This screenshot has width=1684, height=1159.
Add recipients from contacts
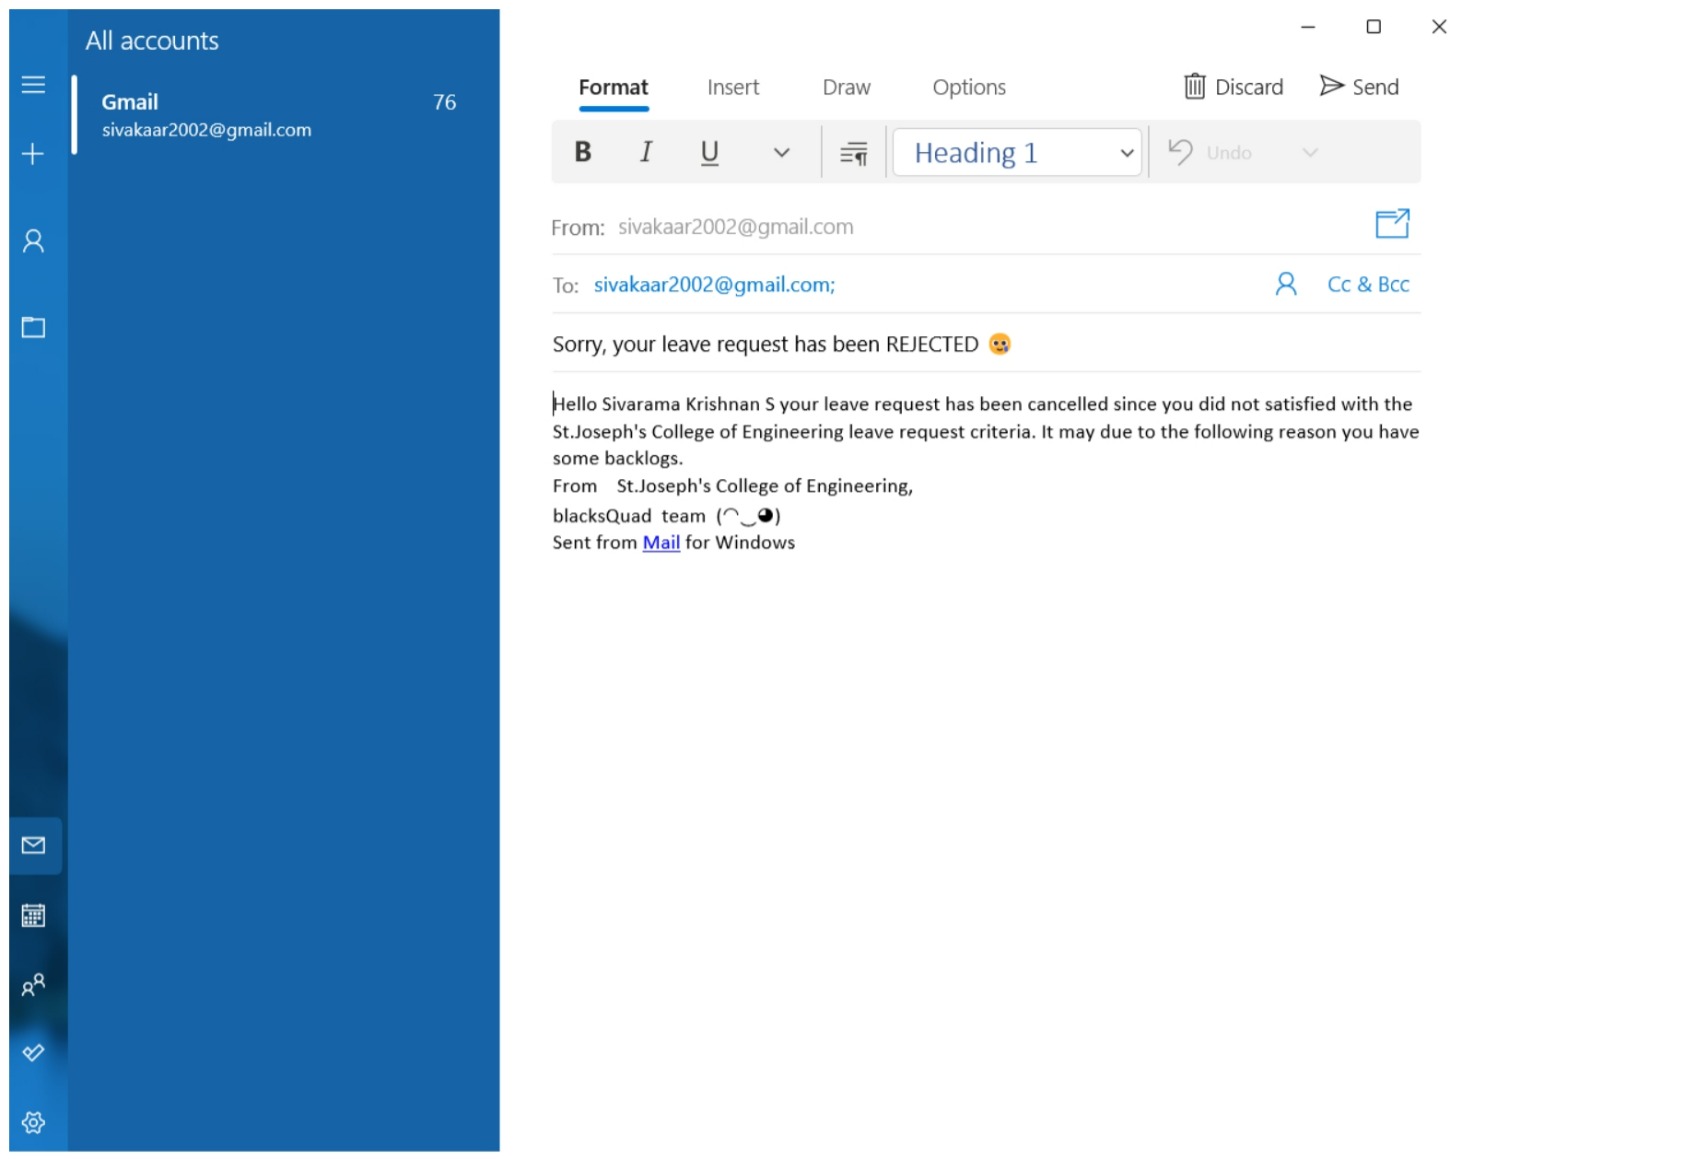click(x=1285, y=284)
